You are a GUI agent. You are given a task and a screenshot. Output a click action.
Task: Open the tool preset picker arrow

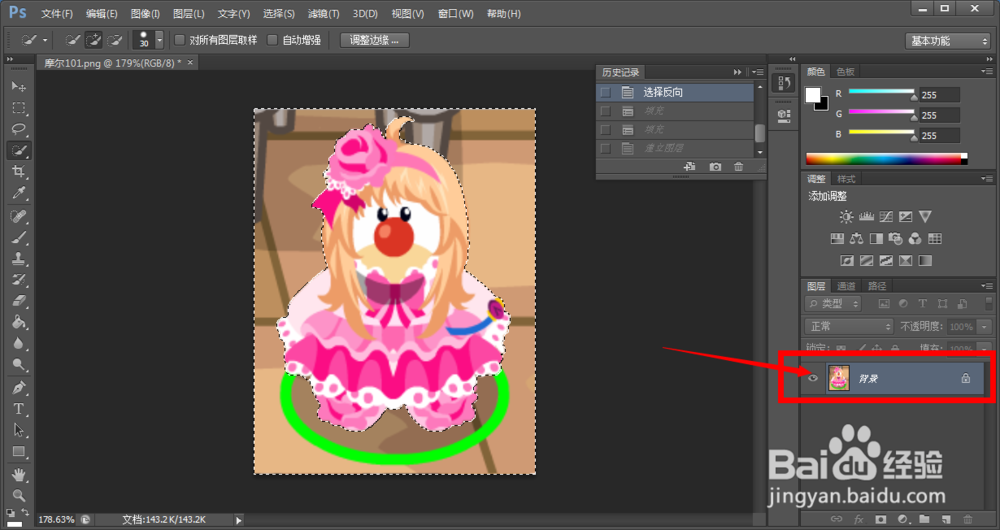click(45, 41)
